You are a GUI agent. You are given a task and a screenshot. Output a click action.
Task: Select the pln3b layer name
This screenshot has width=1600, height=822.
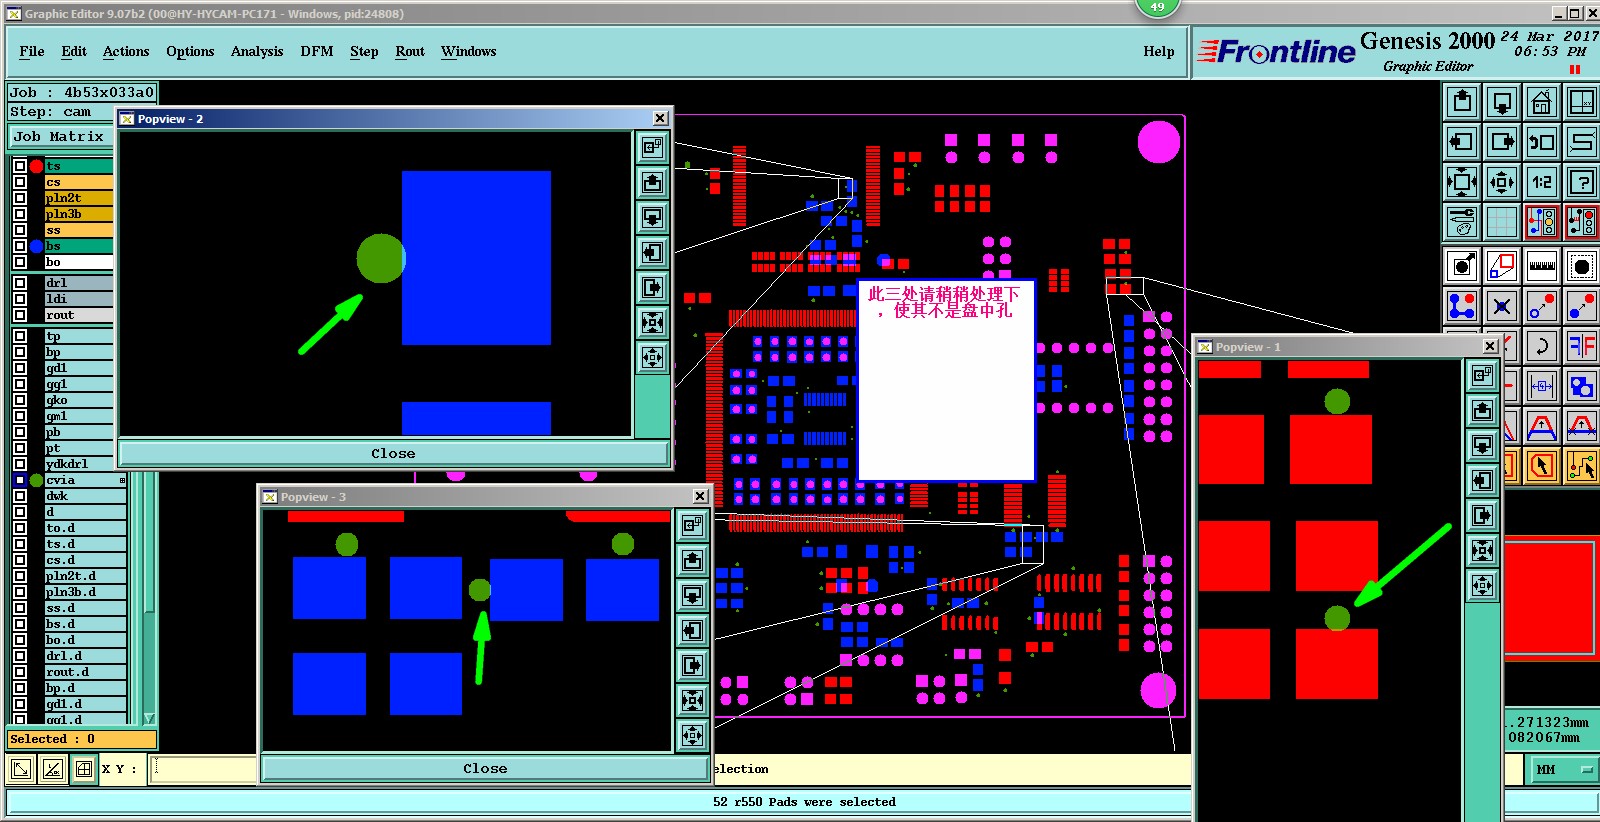(x=79, y=214)
